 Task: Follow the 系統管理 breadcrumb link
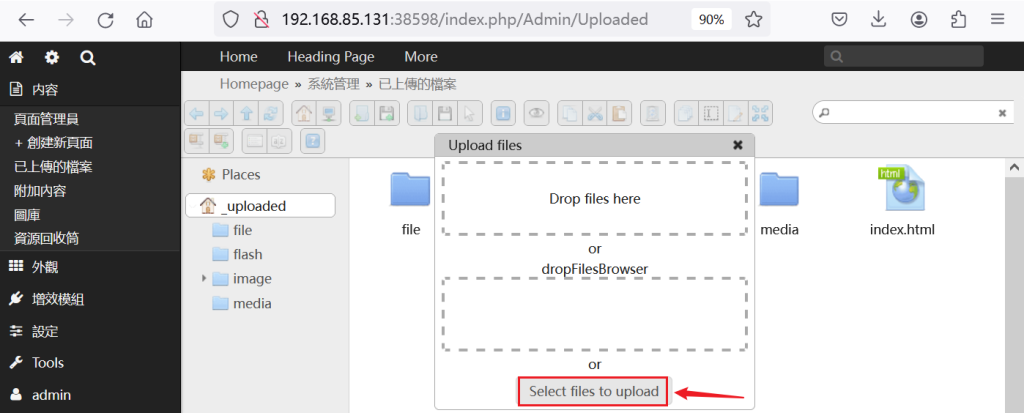pyautogui.click(x=333, y=84)
